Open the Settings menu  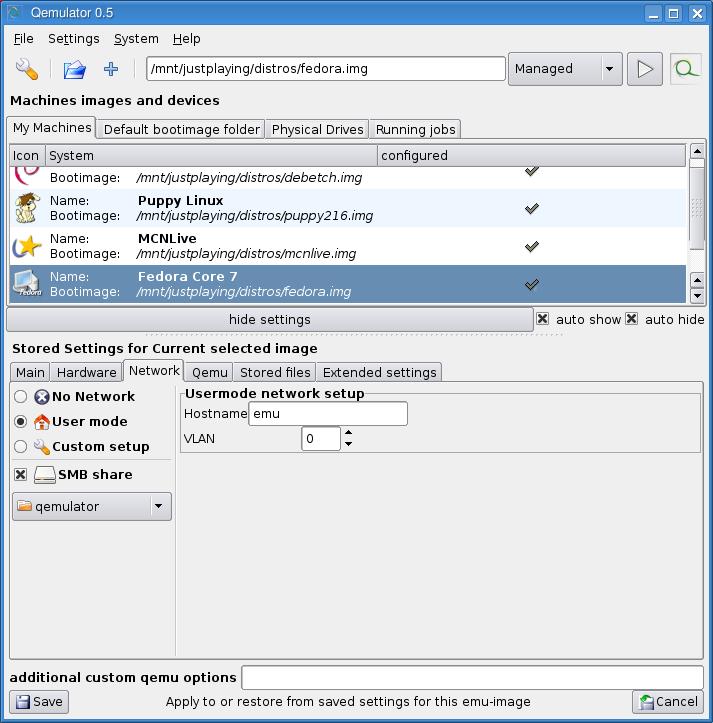point(74,39)
